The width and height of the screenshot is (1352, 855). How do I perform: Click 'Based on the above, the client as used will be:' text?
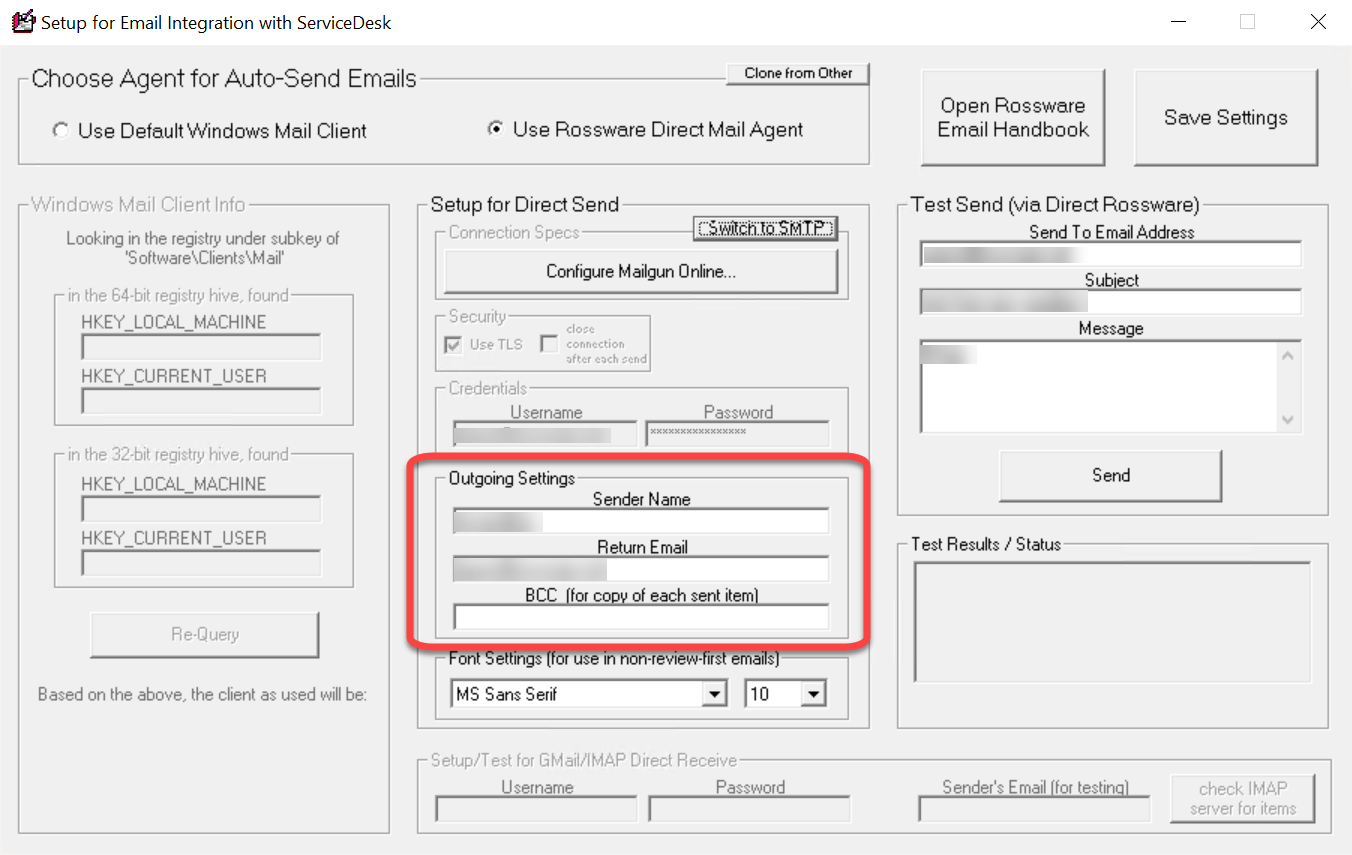(203, 694)
